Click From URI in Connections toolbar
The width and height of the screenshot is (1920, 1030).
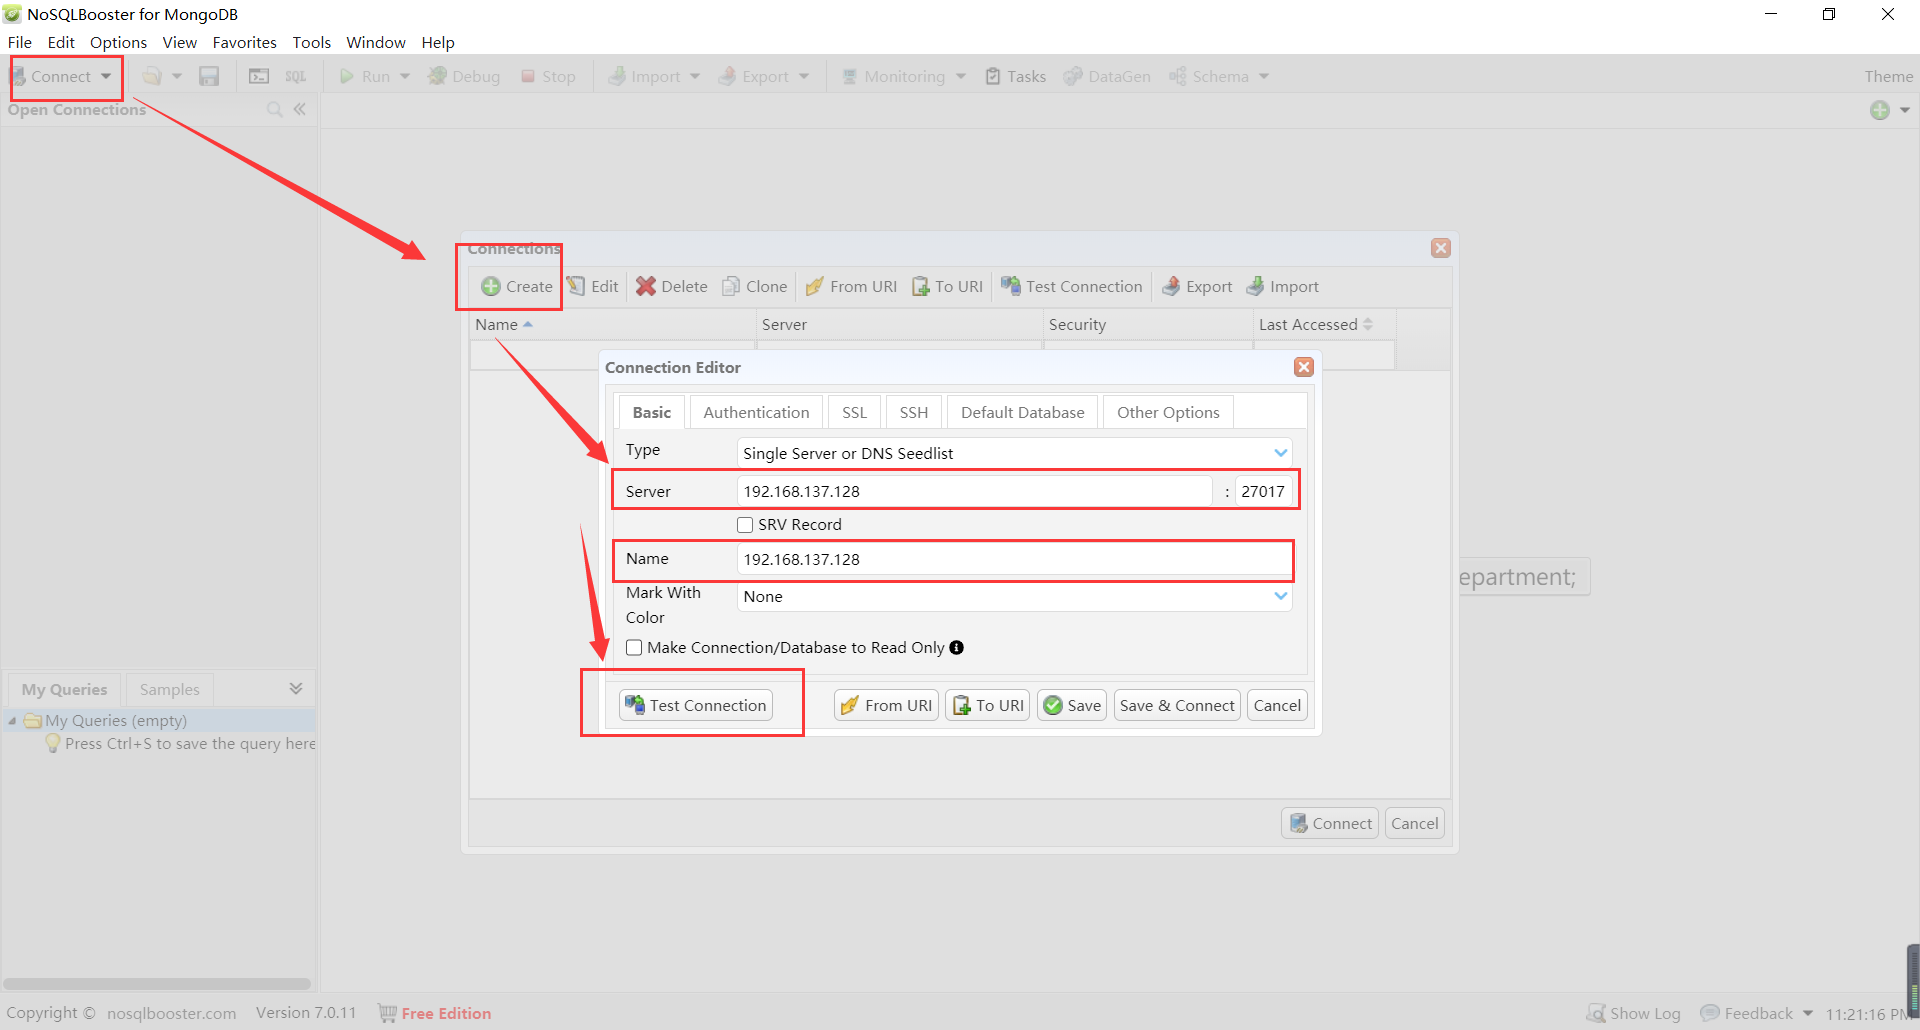click(x=851, y=286)
